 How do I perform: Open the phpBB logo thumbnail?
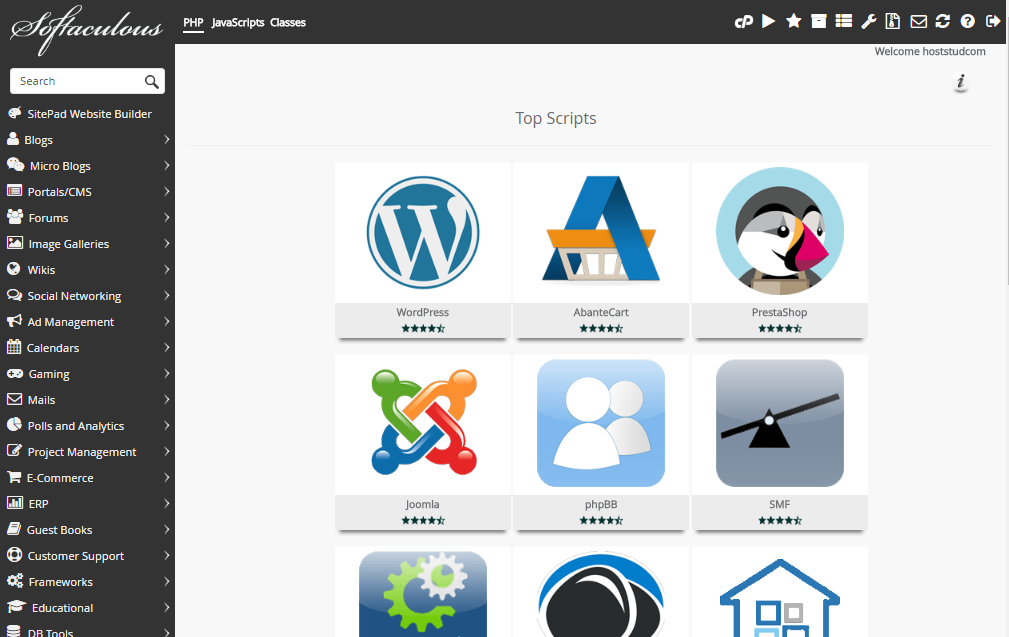pyautogui.click(x=601, y=423)
